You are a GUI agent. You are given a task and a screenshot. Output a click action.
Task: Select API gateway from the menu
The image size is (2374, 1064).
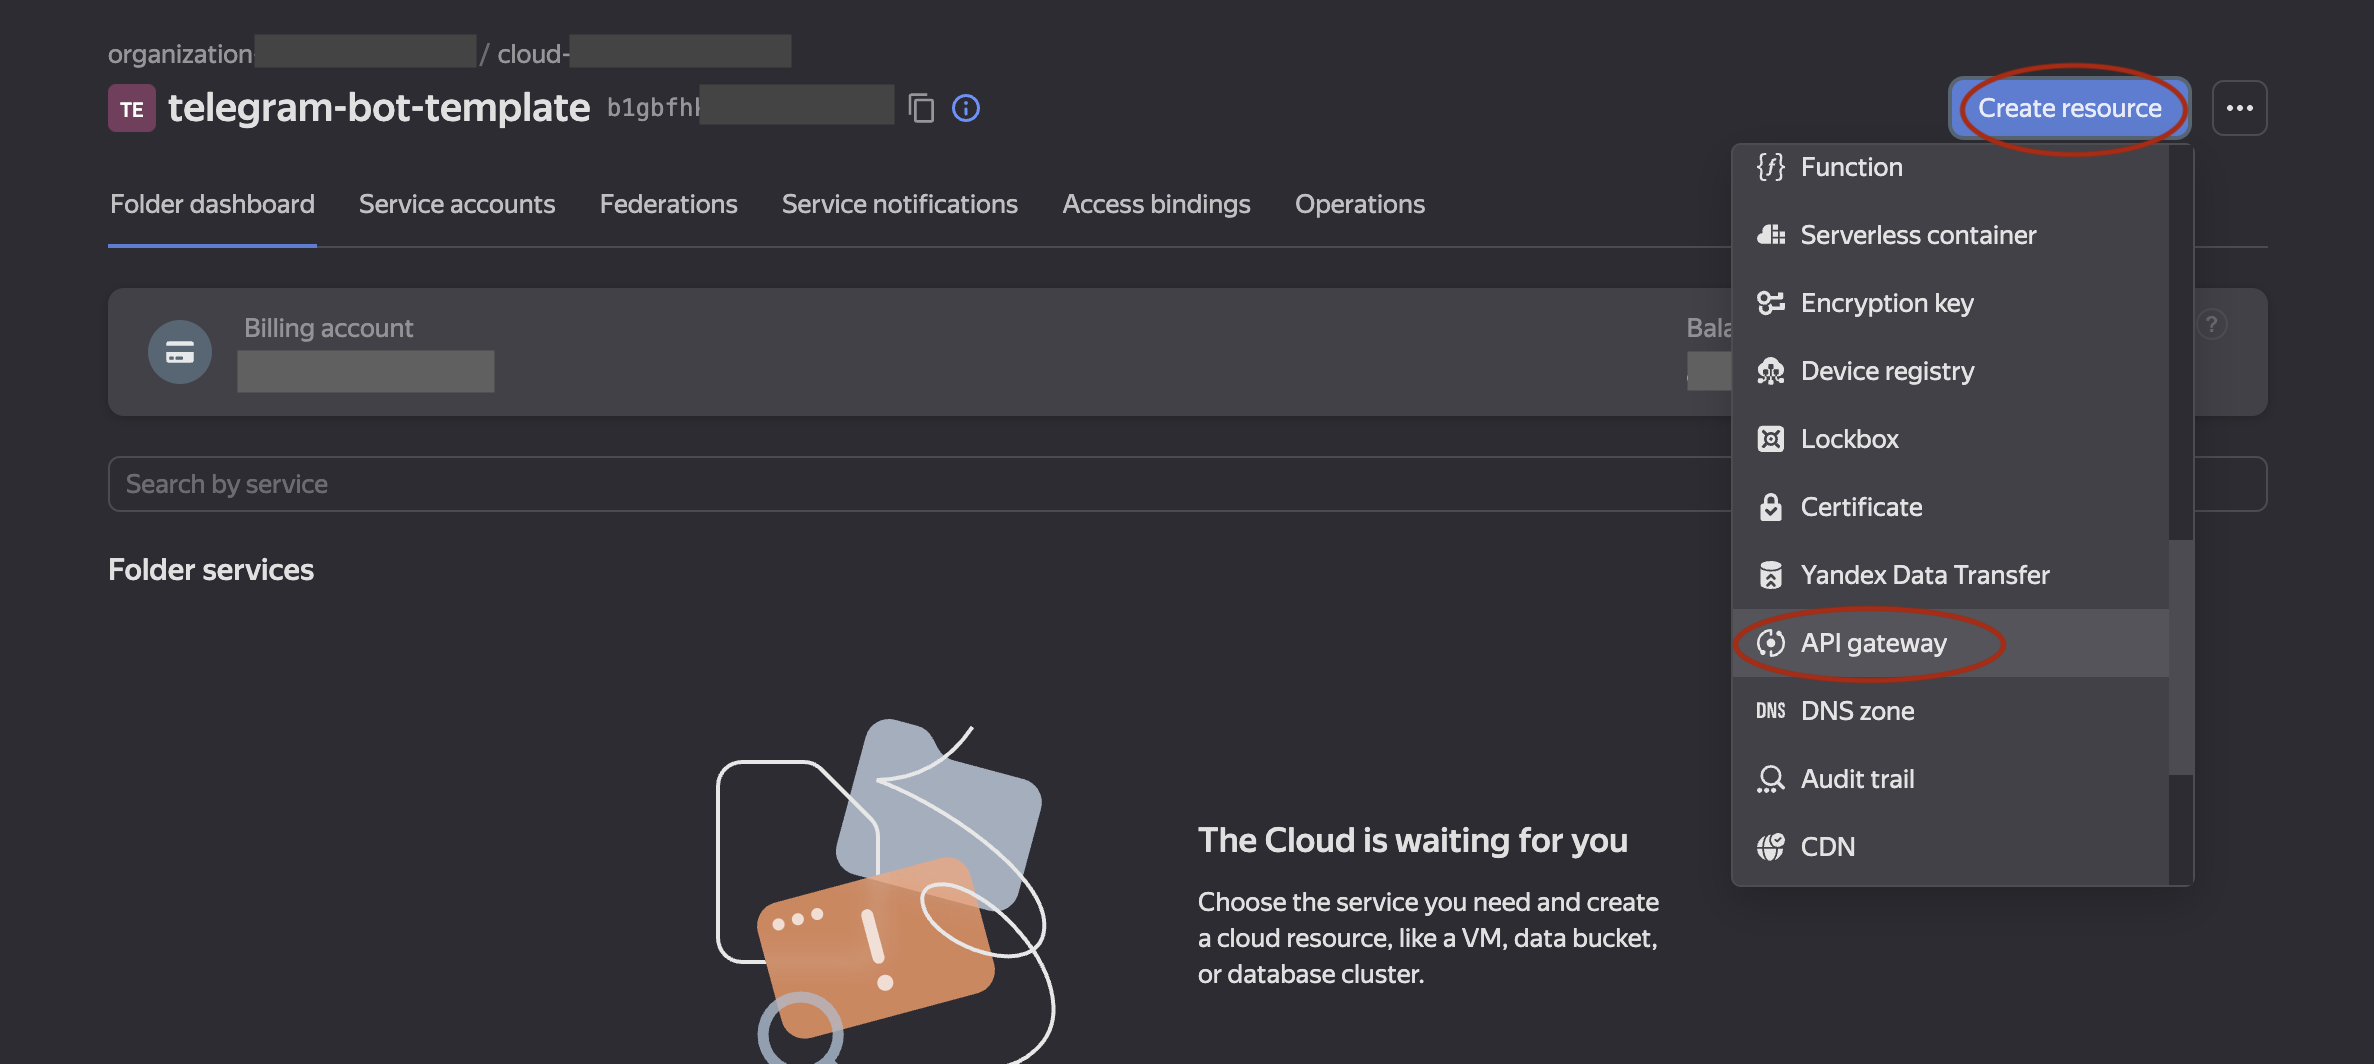(x=1950, y=643)
